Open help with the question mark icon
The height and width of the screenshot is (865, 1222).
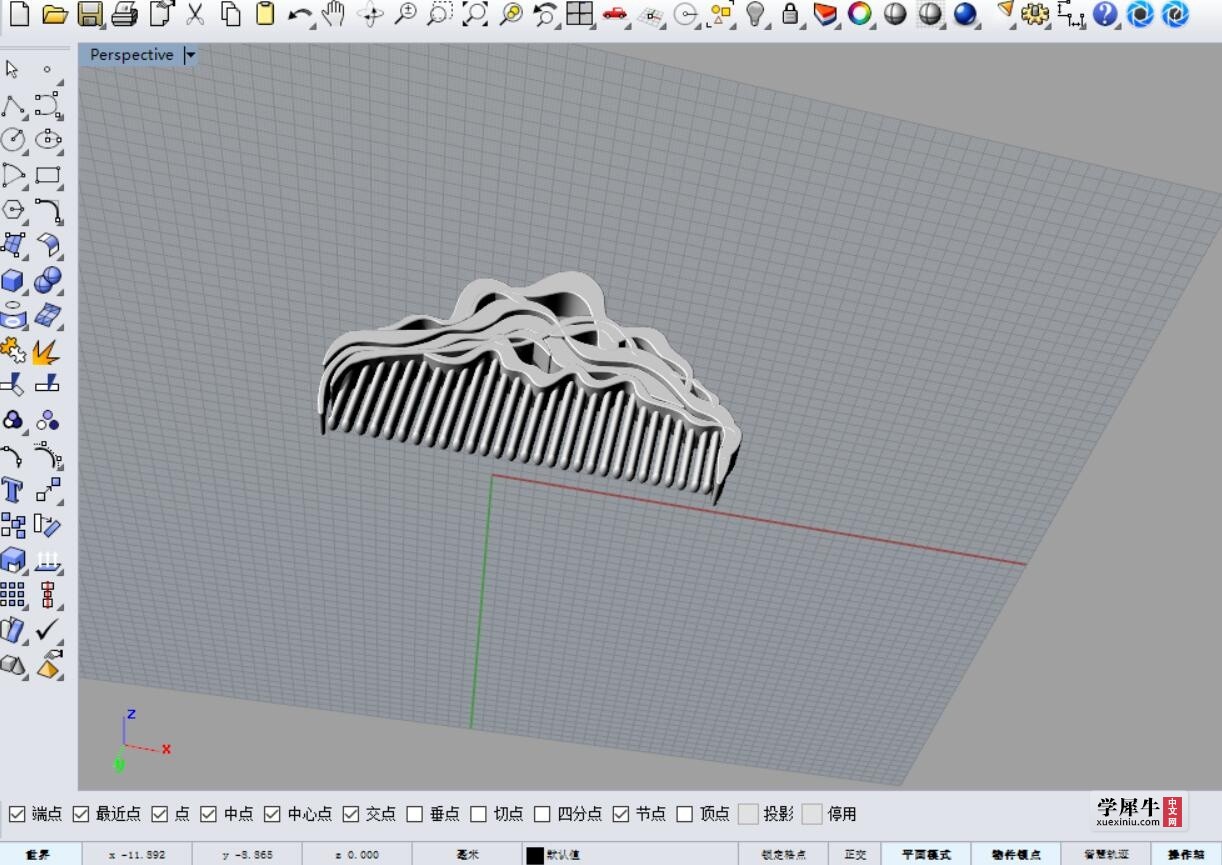(1104, 14)
